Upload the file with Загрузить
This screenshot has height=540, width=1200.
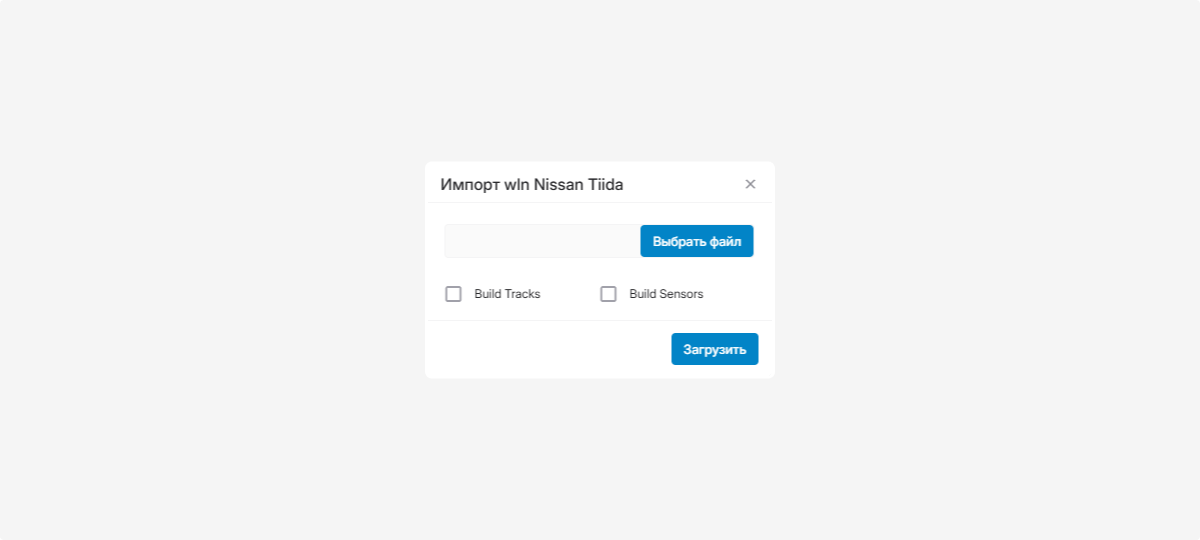pyautogui.click(x=714, y=349)
